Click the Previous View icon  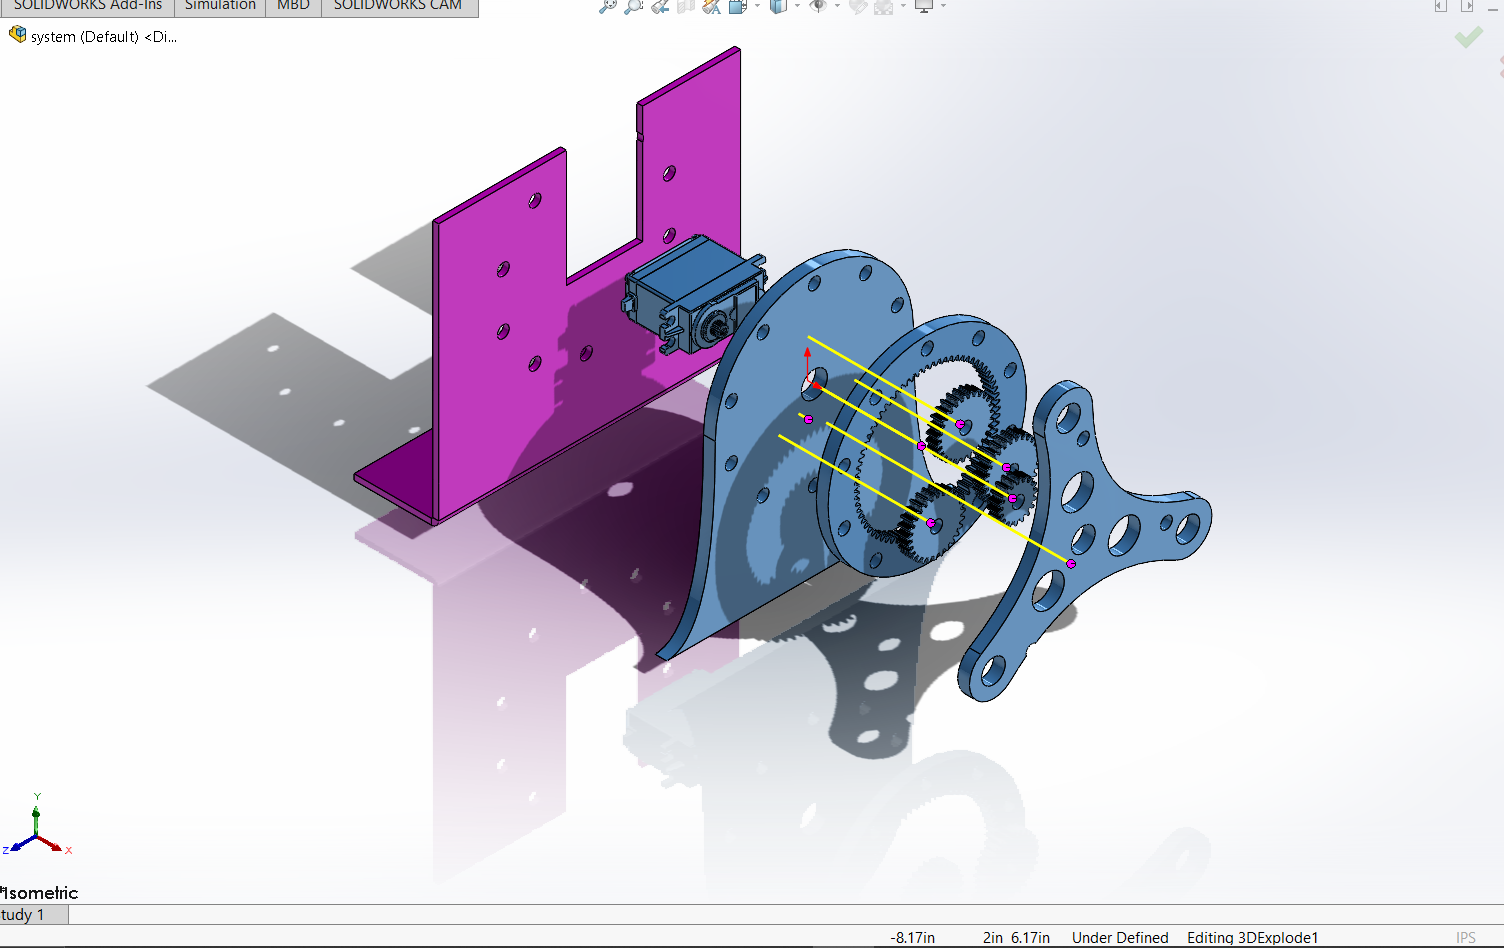click(660, 5)
